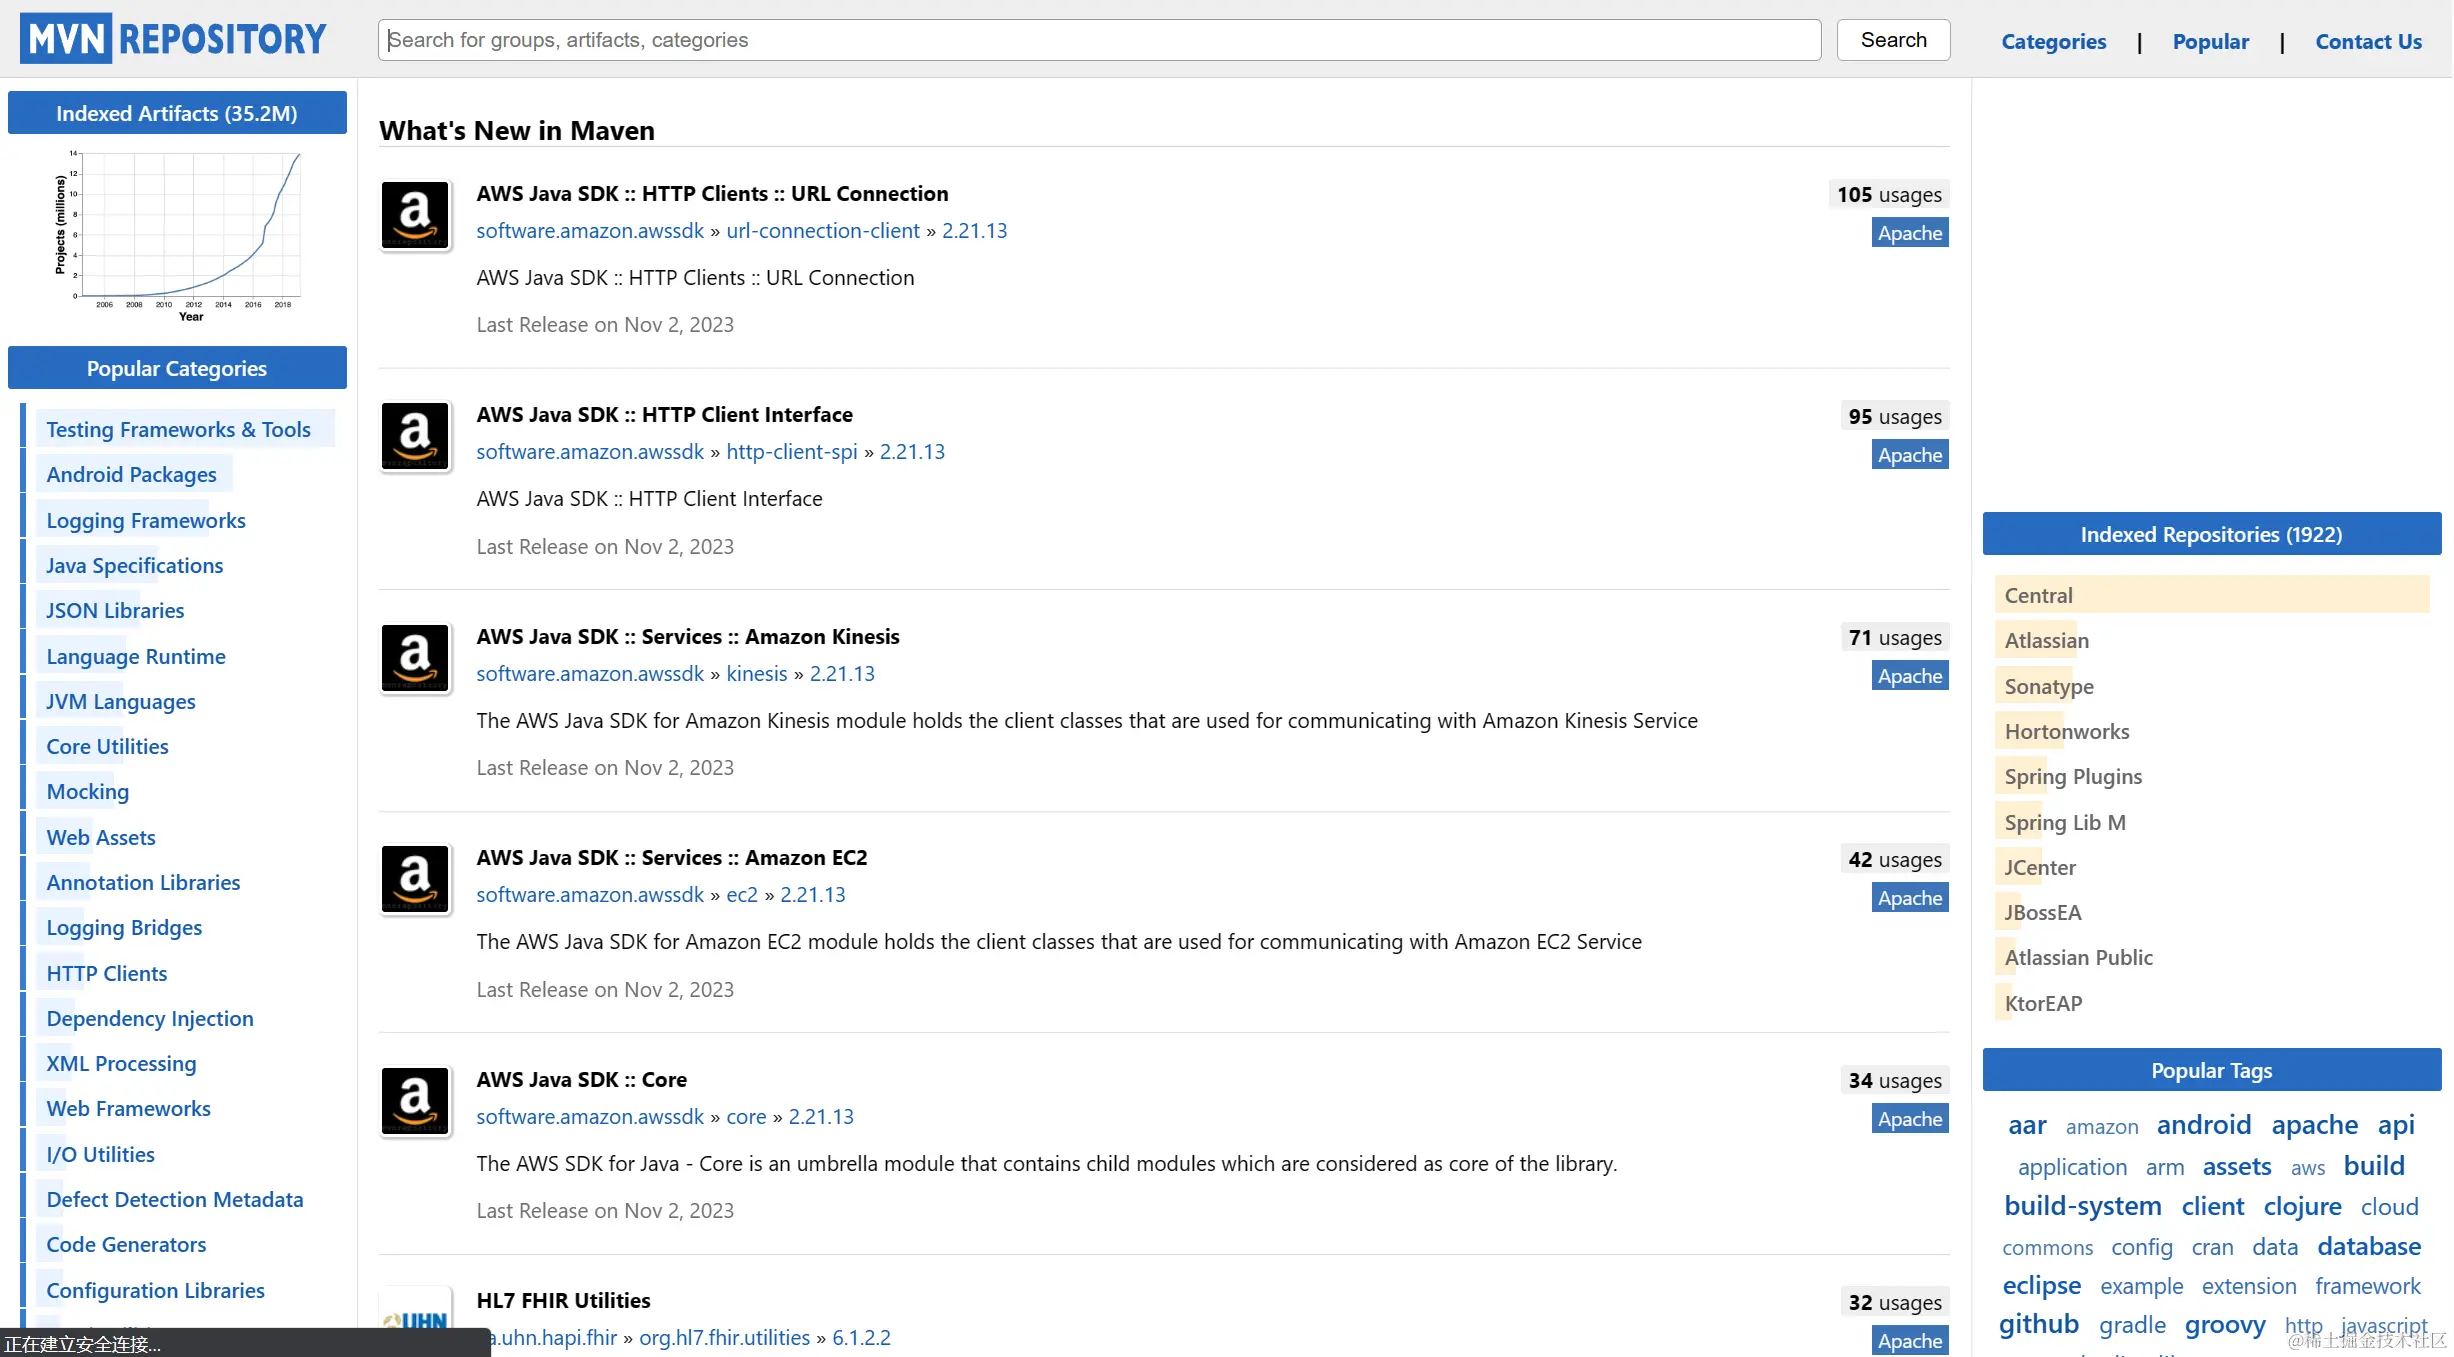The image size is (2454, 1357).
Task: Click the Amazon icon beside HTTP Client Interface
Action: (415, 437)
